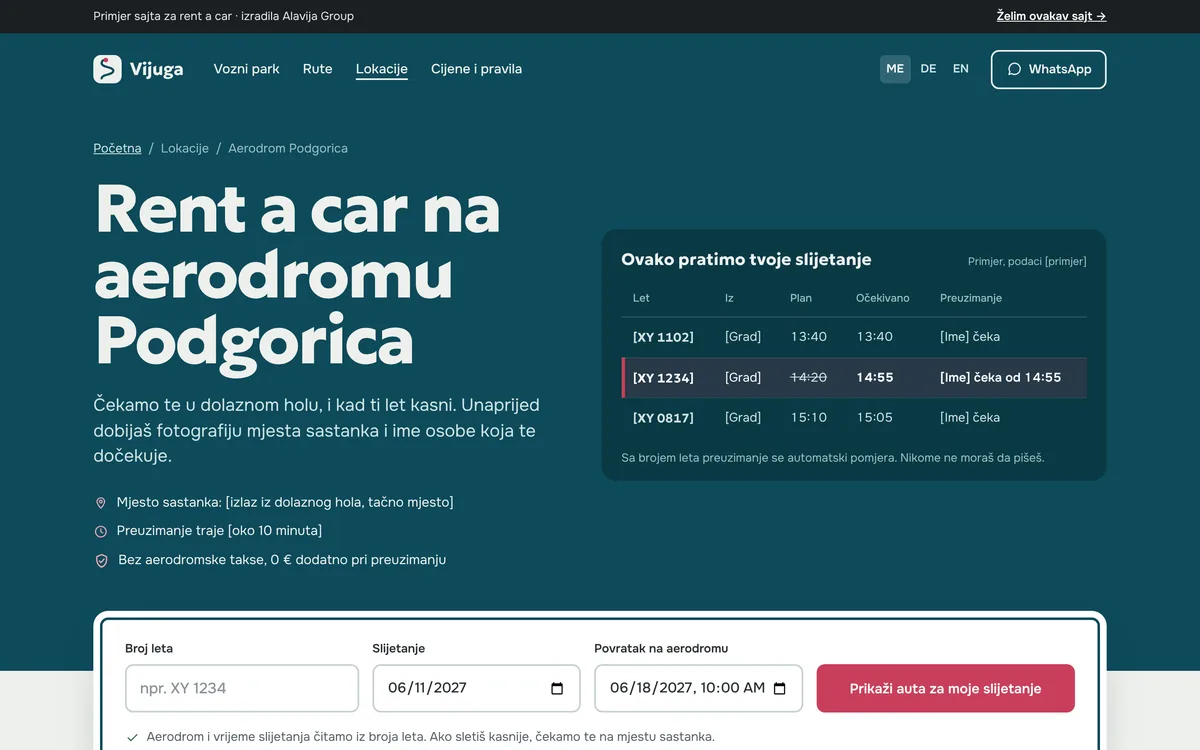
Task: Click the Vijuga brand name
Action: [156, 69]
